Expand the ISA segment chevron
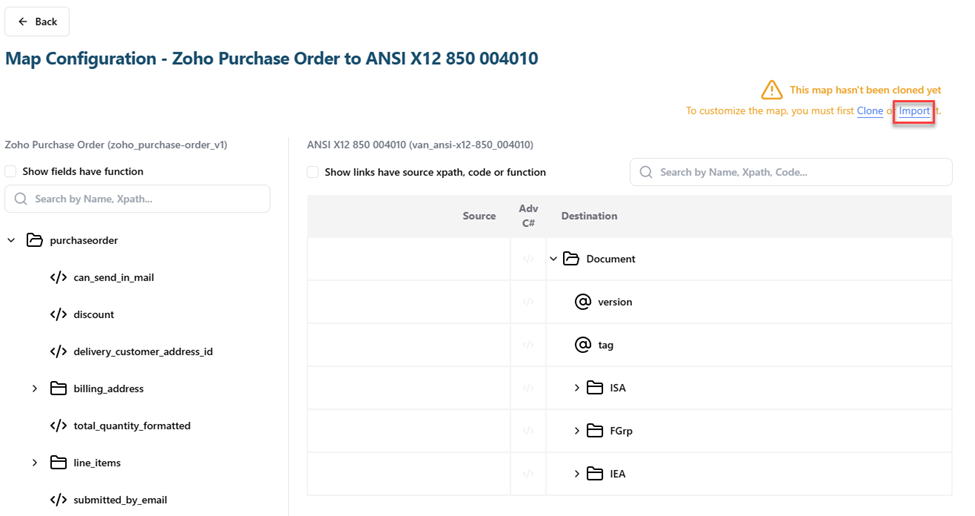975x516 pixels. click(x=577, y=388)
